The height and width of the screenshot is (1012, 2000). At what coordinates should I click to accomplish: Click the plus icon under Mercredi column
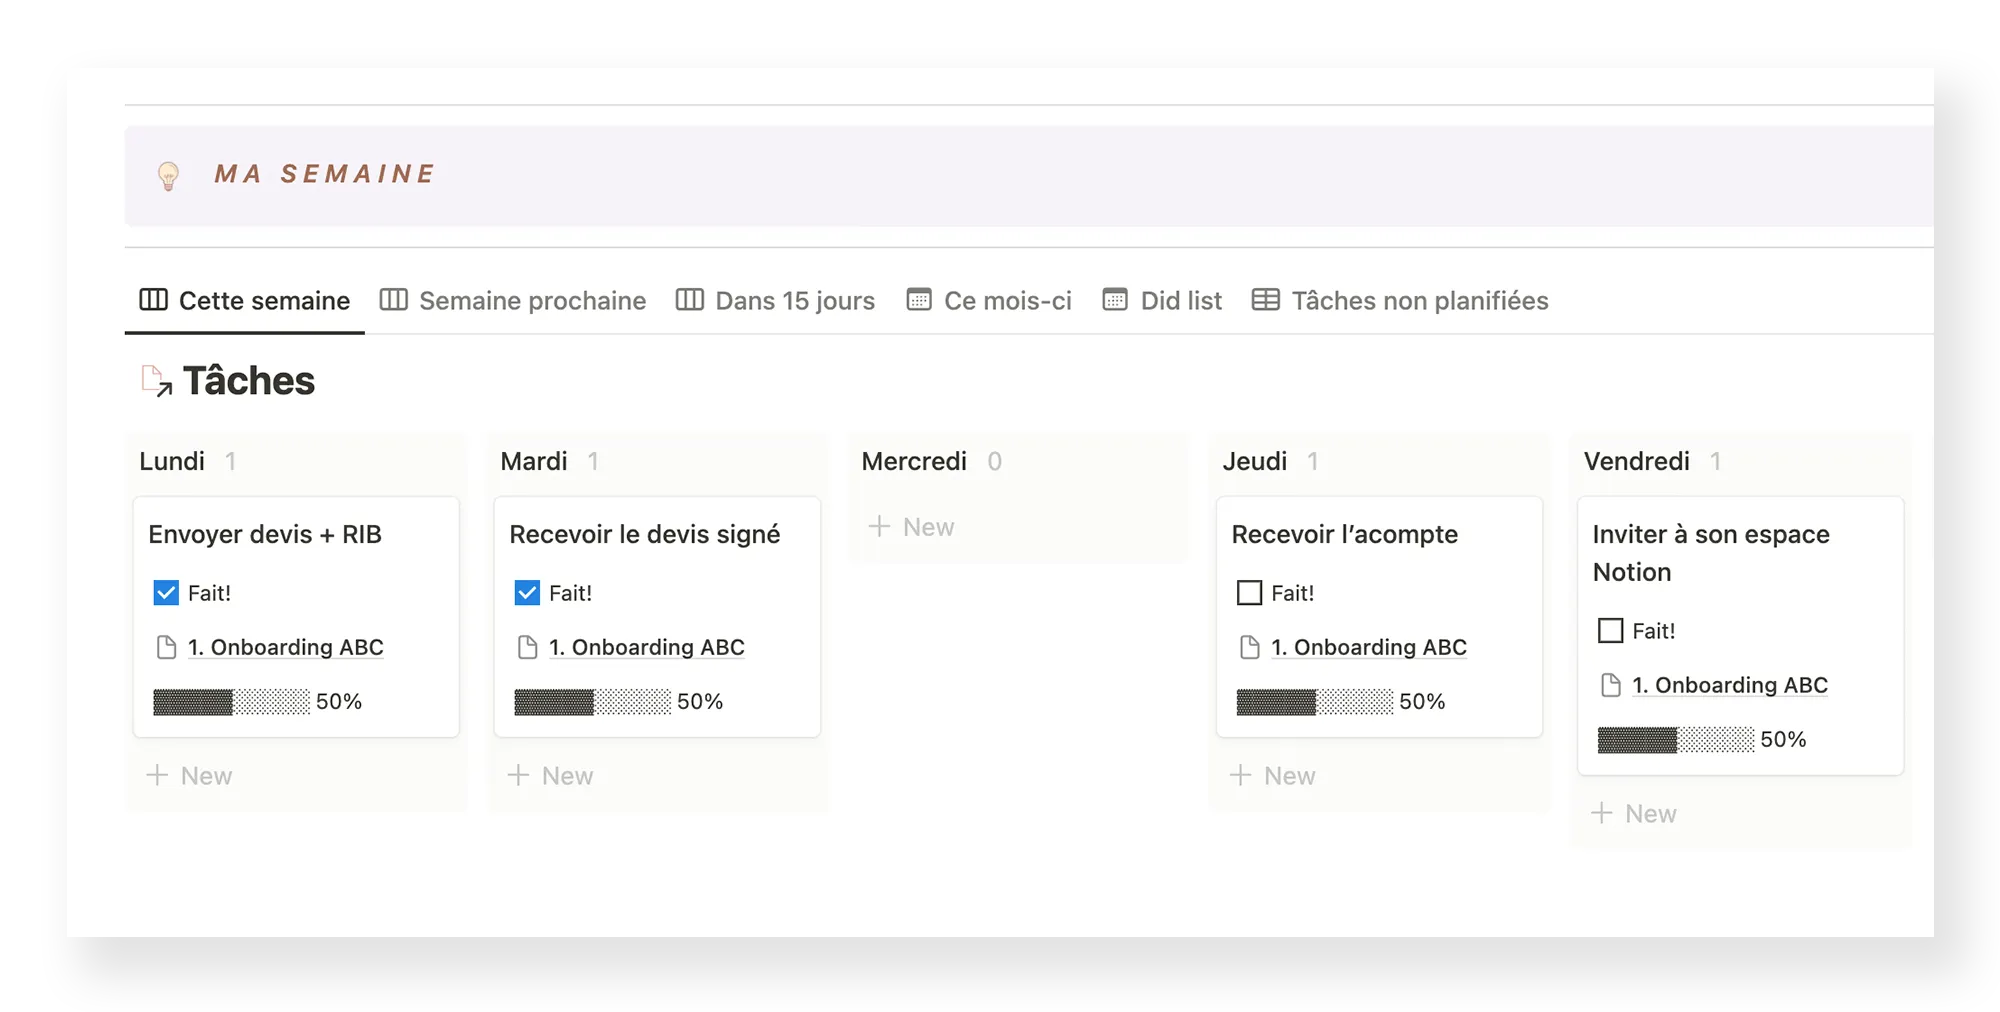(x=879, y=527)
